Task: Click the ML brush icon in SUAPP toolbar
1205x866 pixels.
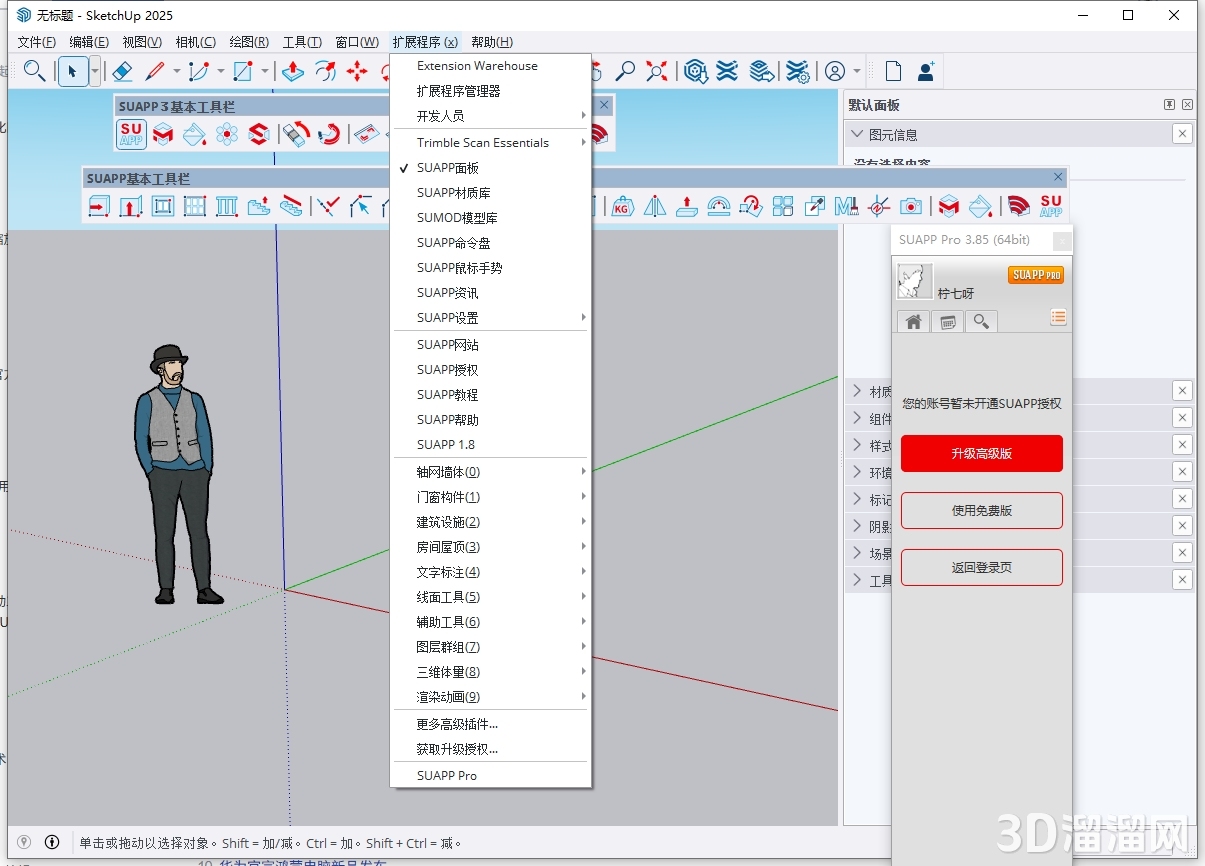Action: (x=847, y=206)
